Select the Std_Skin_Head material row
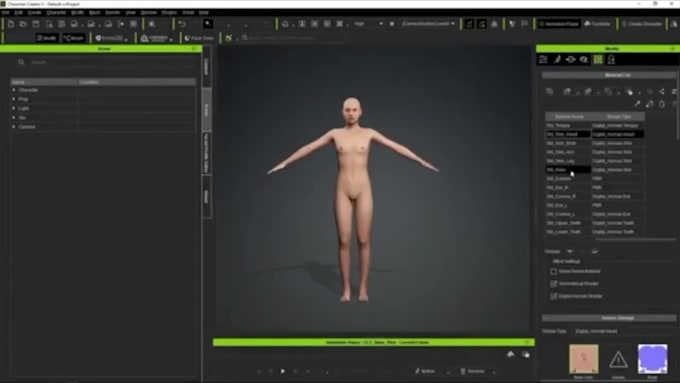The width and height of the screenshot is (680, 383). pos(595,134)
